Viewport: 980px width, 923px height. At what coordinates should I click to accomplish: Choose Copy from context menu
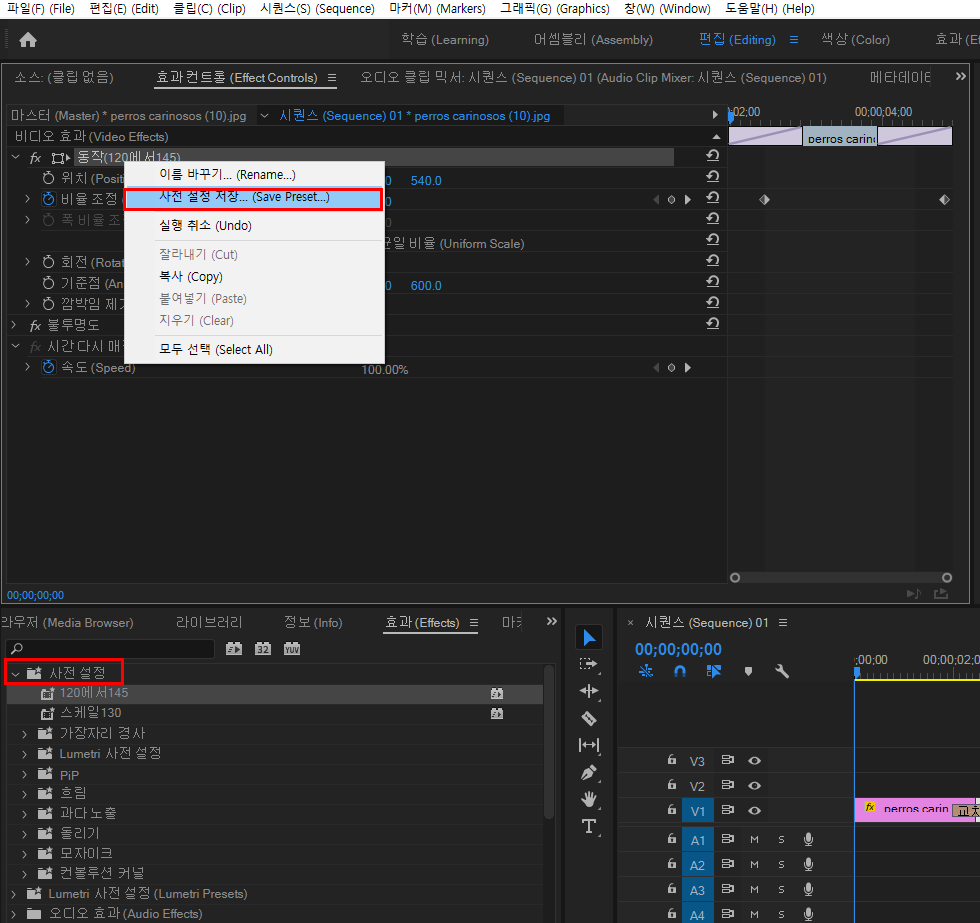[x=253, y=277]
